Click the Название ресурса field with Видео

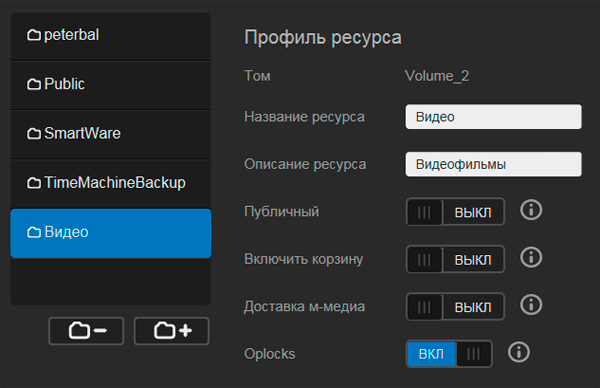tap(494, 117)
